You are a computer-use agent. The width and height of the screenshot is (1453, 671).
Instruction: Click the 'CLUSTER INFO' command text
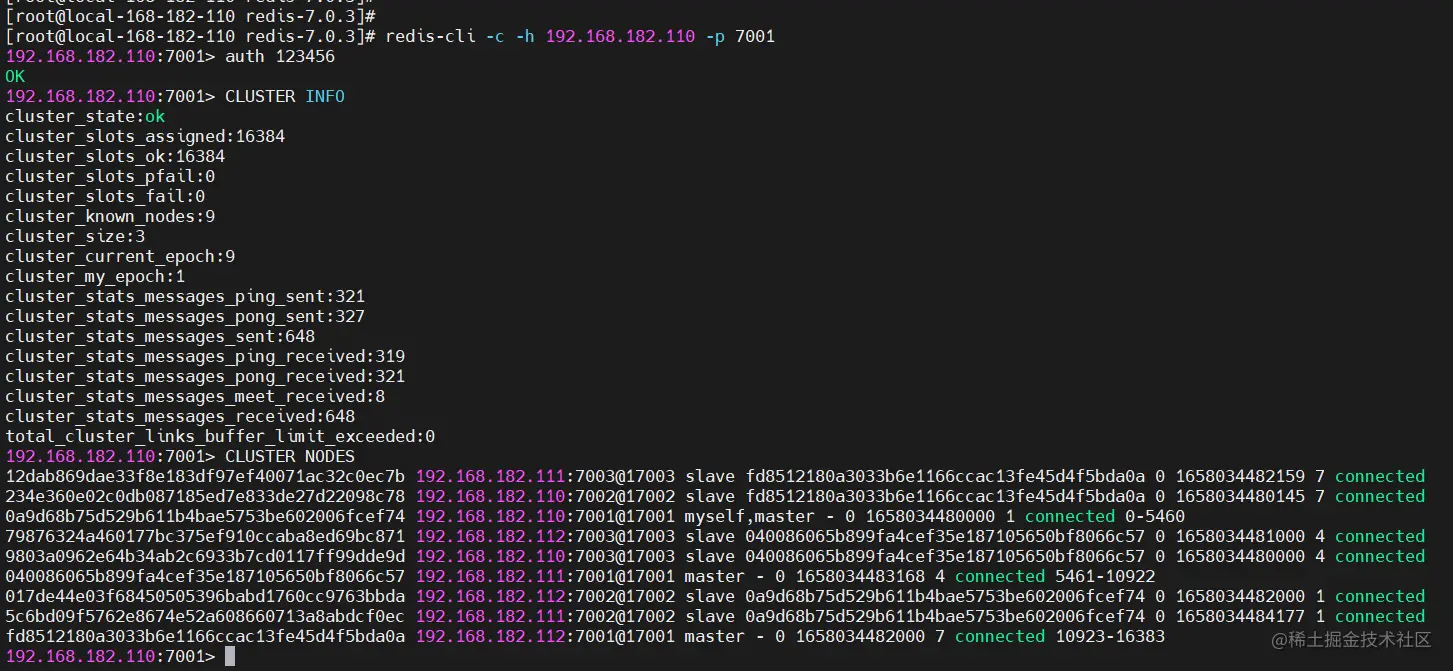(x=285, y=97)
